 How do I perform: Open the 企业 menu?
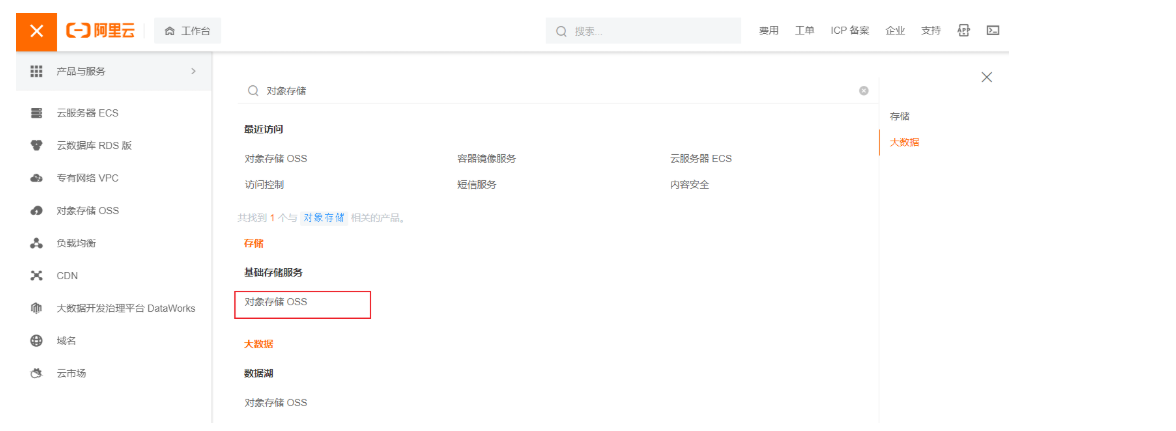[x=896, y=31]
